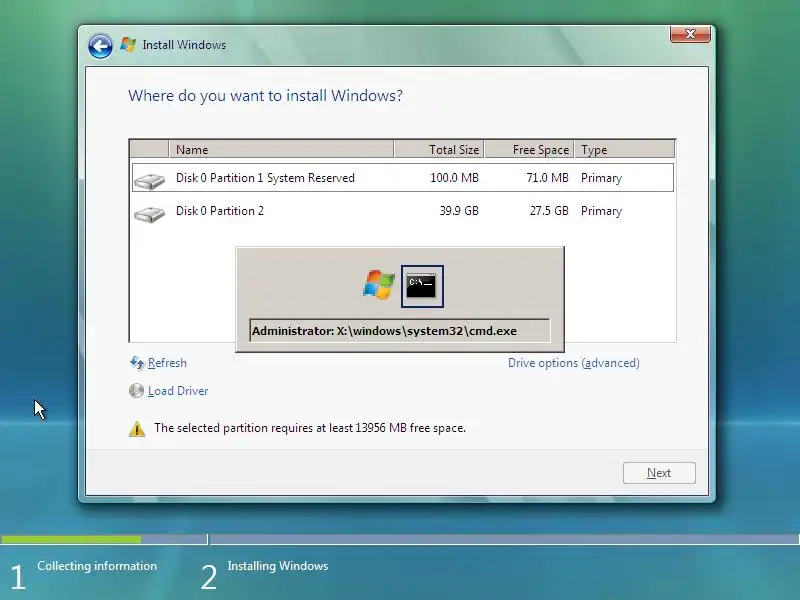Click the yellow warning triangle icon
The image size is (800, 600).
tap(137, 429)
